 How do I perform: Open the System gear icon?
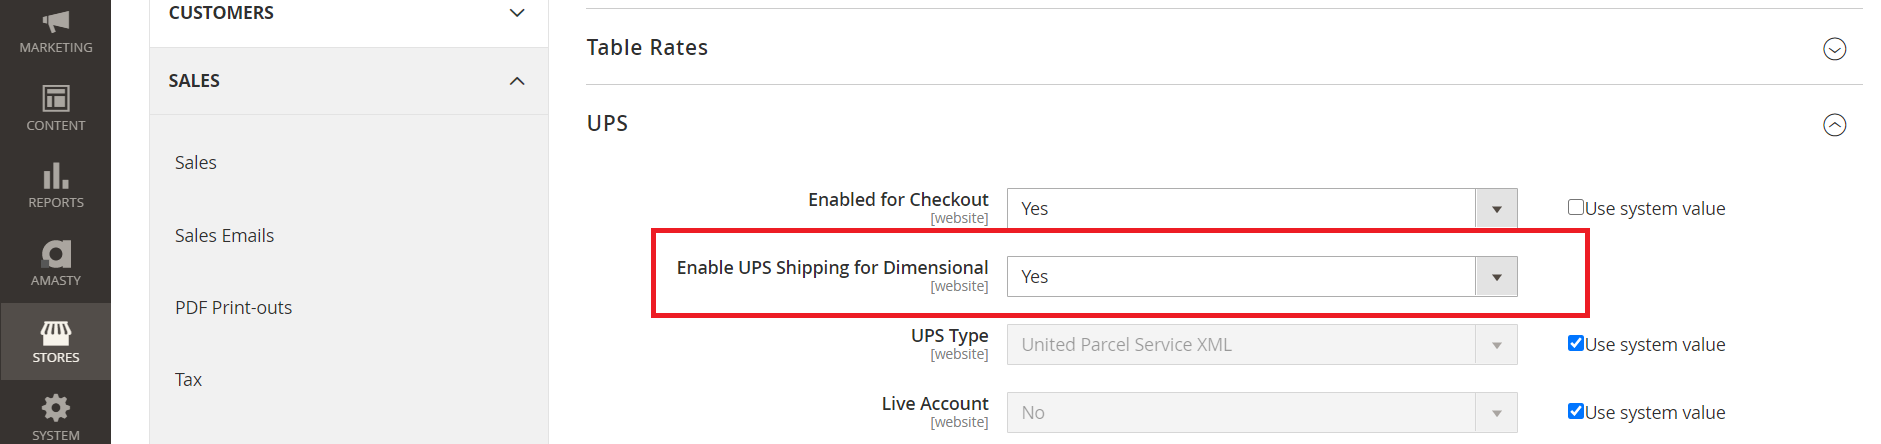point(56,408)
